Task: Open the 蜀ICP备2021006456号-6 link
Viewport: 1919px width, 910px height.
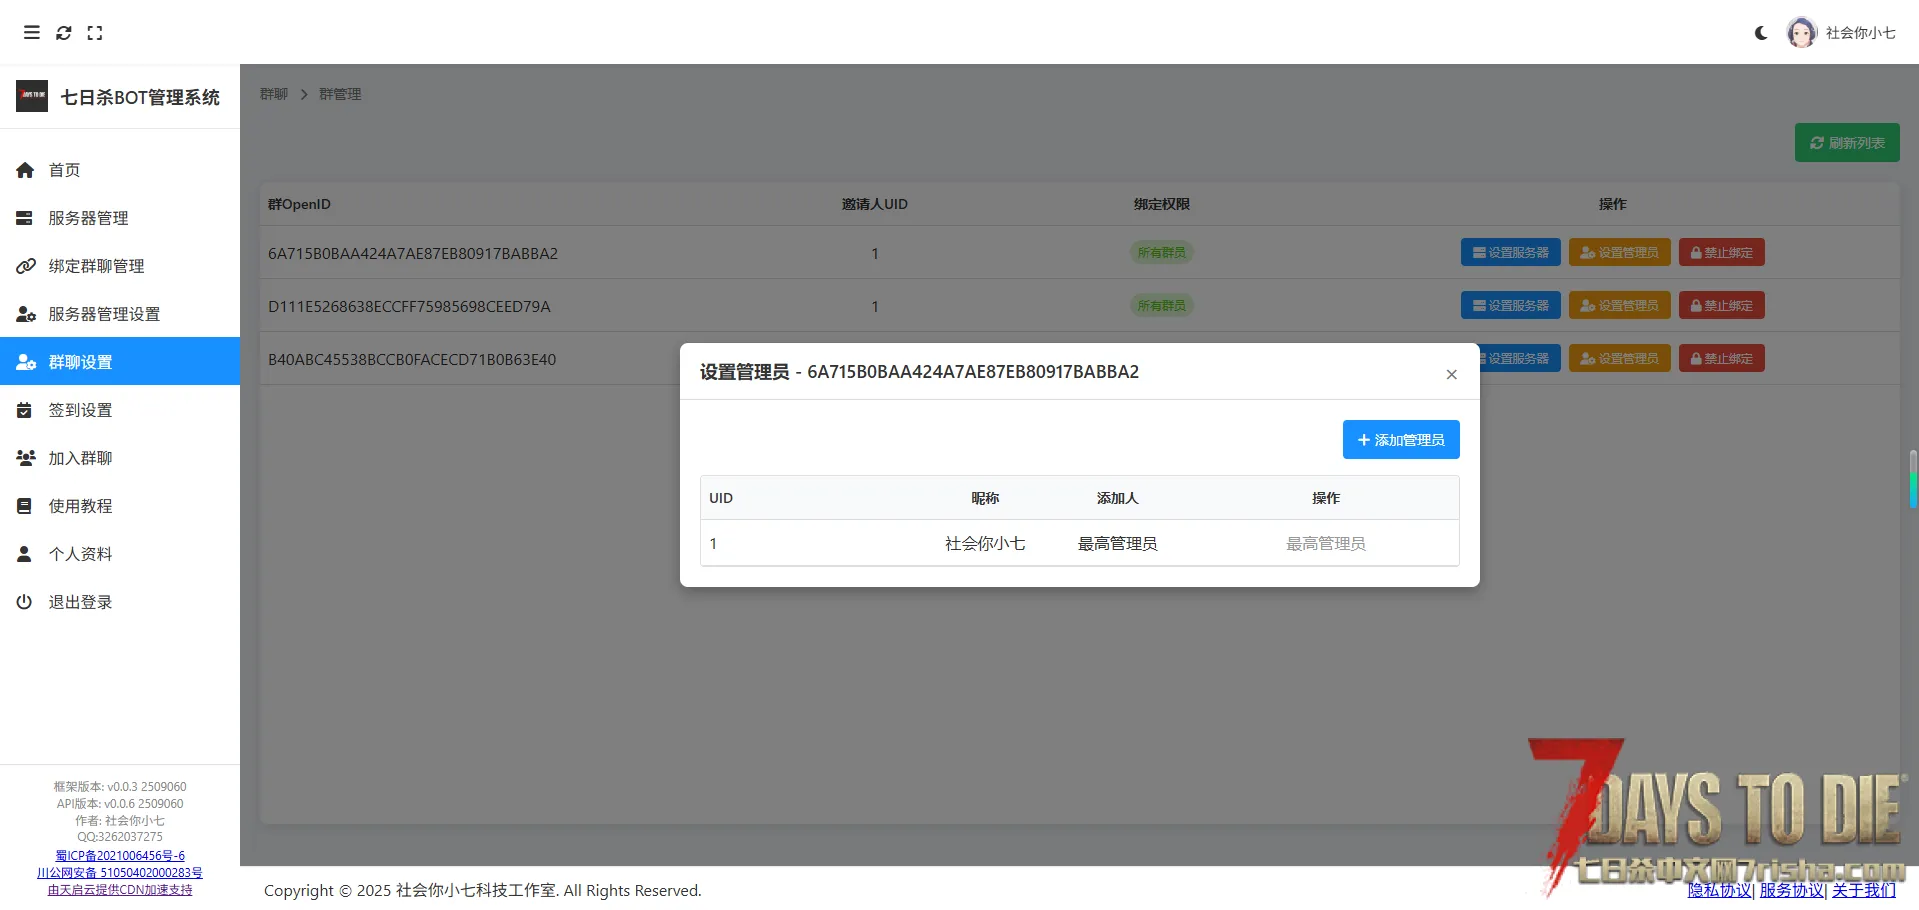Action: pos(120,856)
